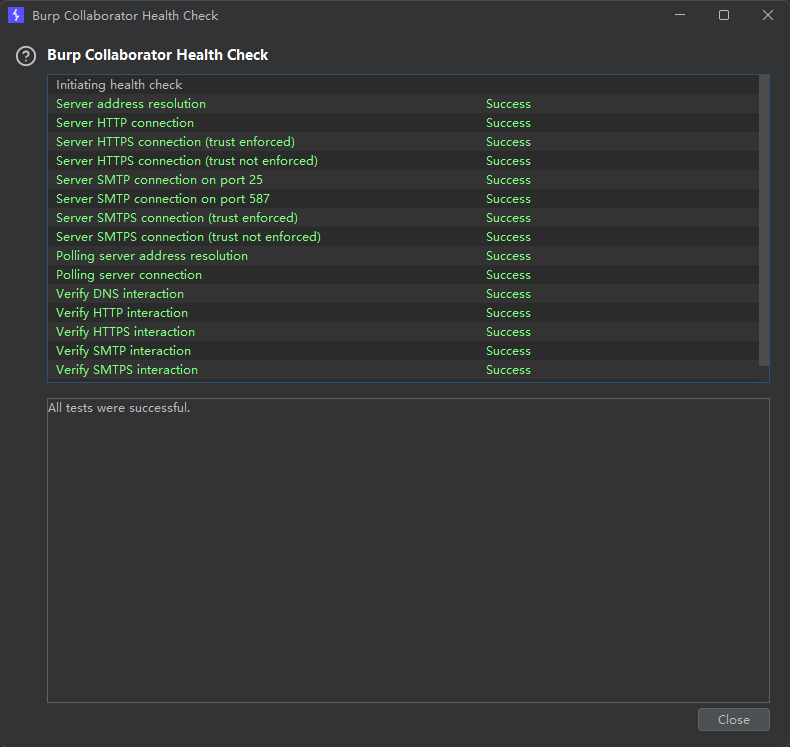Click the 'Burp Collaborator Health Check' heading

pyautogui.click(x=157, y=55)
